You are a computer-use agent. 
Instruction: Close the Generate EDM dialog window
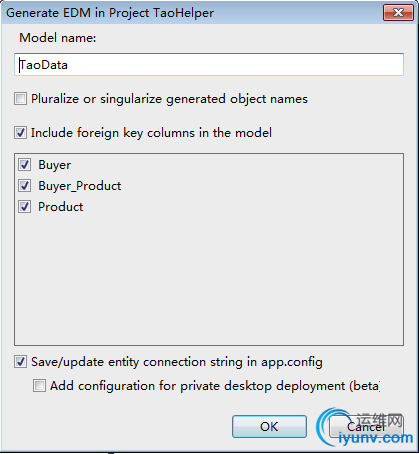point(398,13)
